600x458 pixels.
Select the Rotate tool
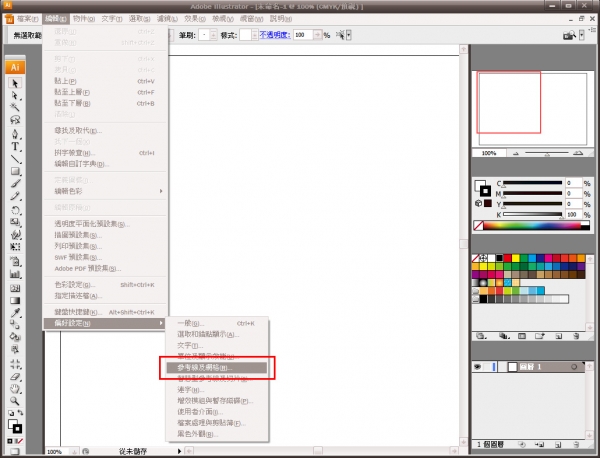(x=15, y=210)
